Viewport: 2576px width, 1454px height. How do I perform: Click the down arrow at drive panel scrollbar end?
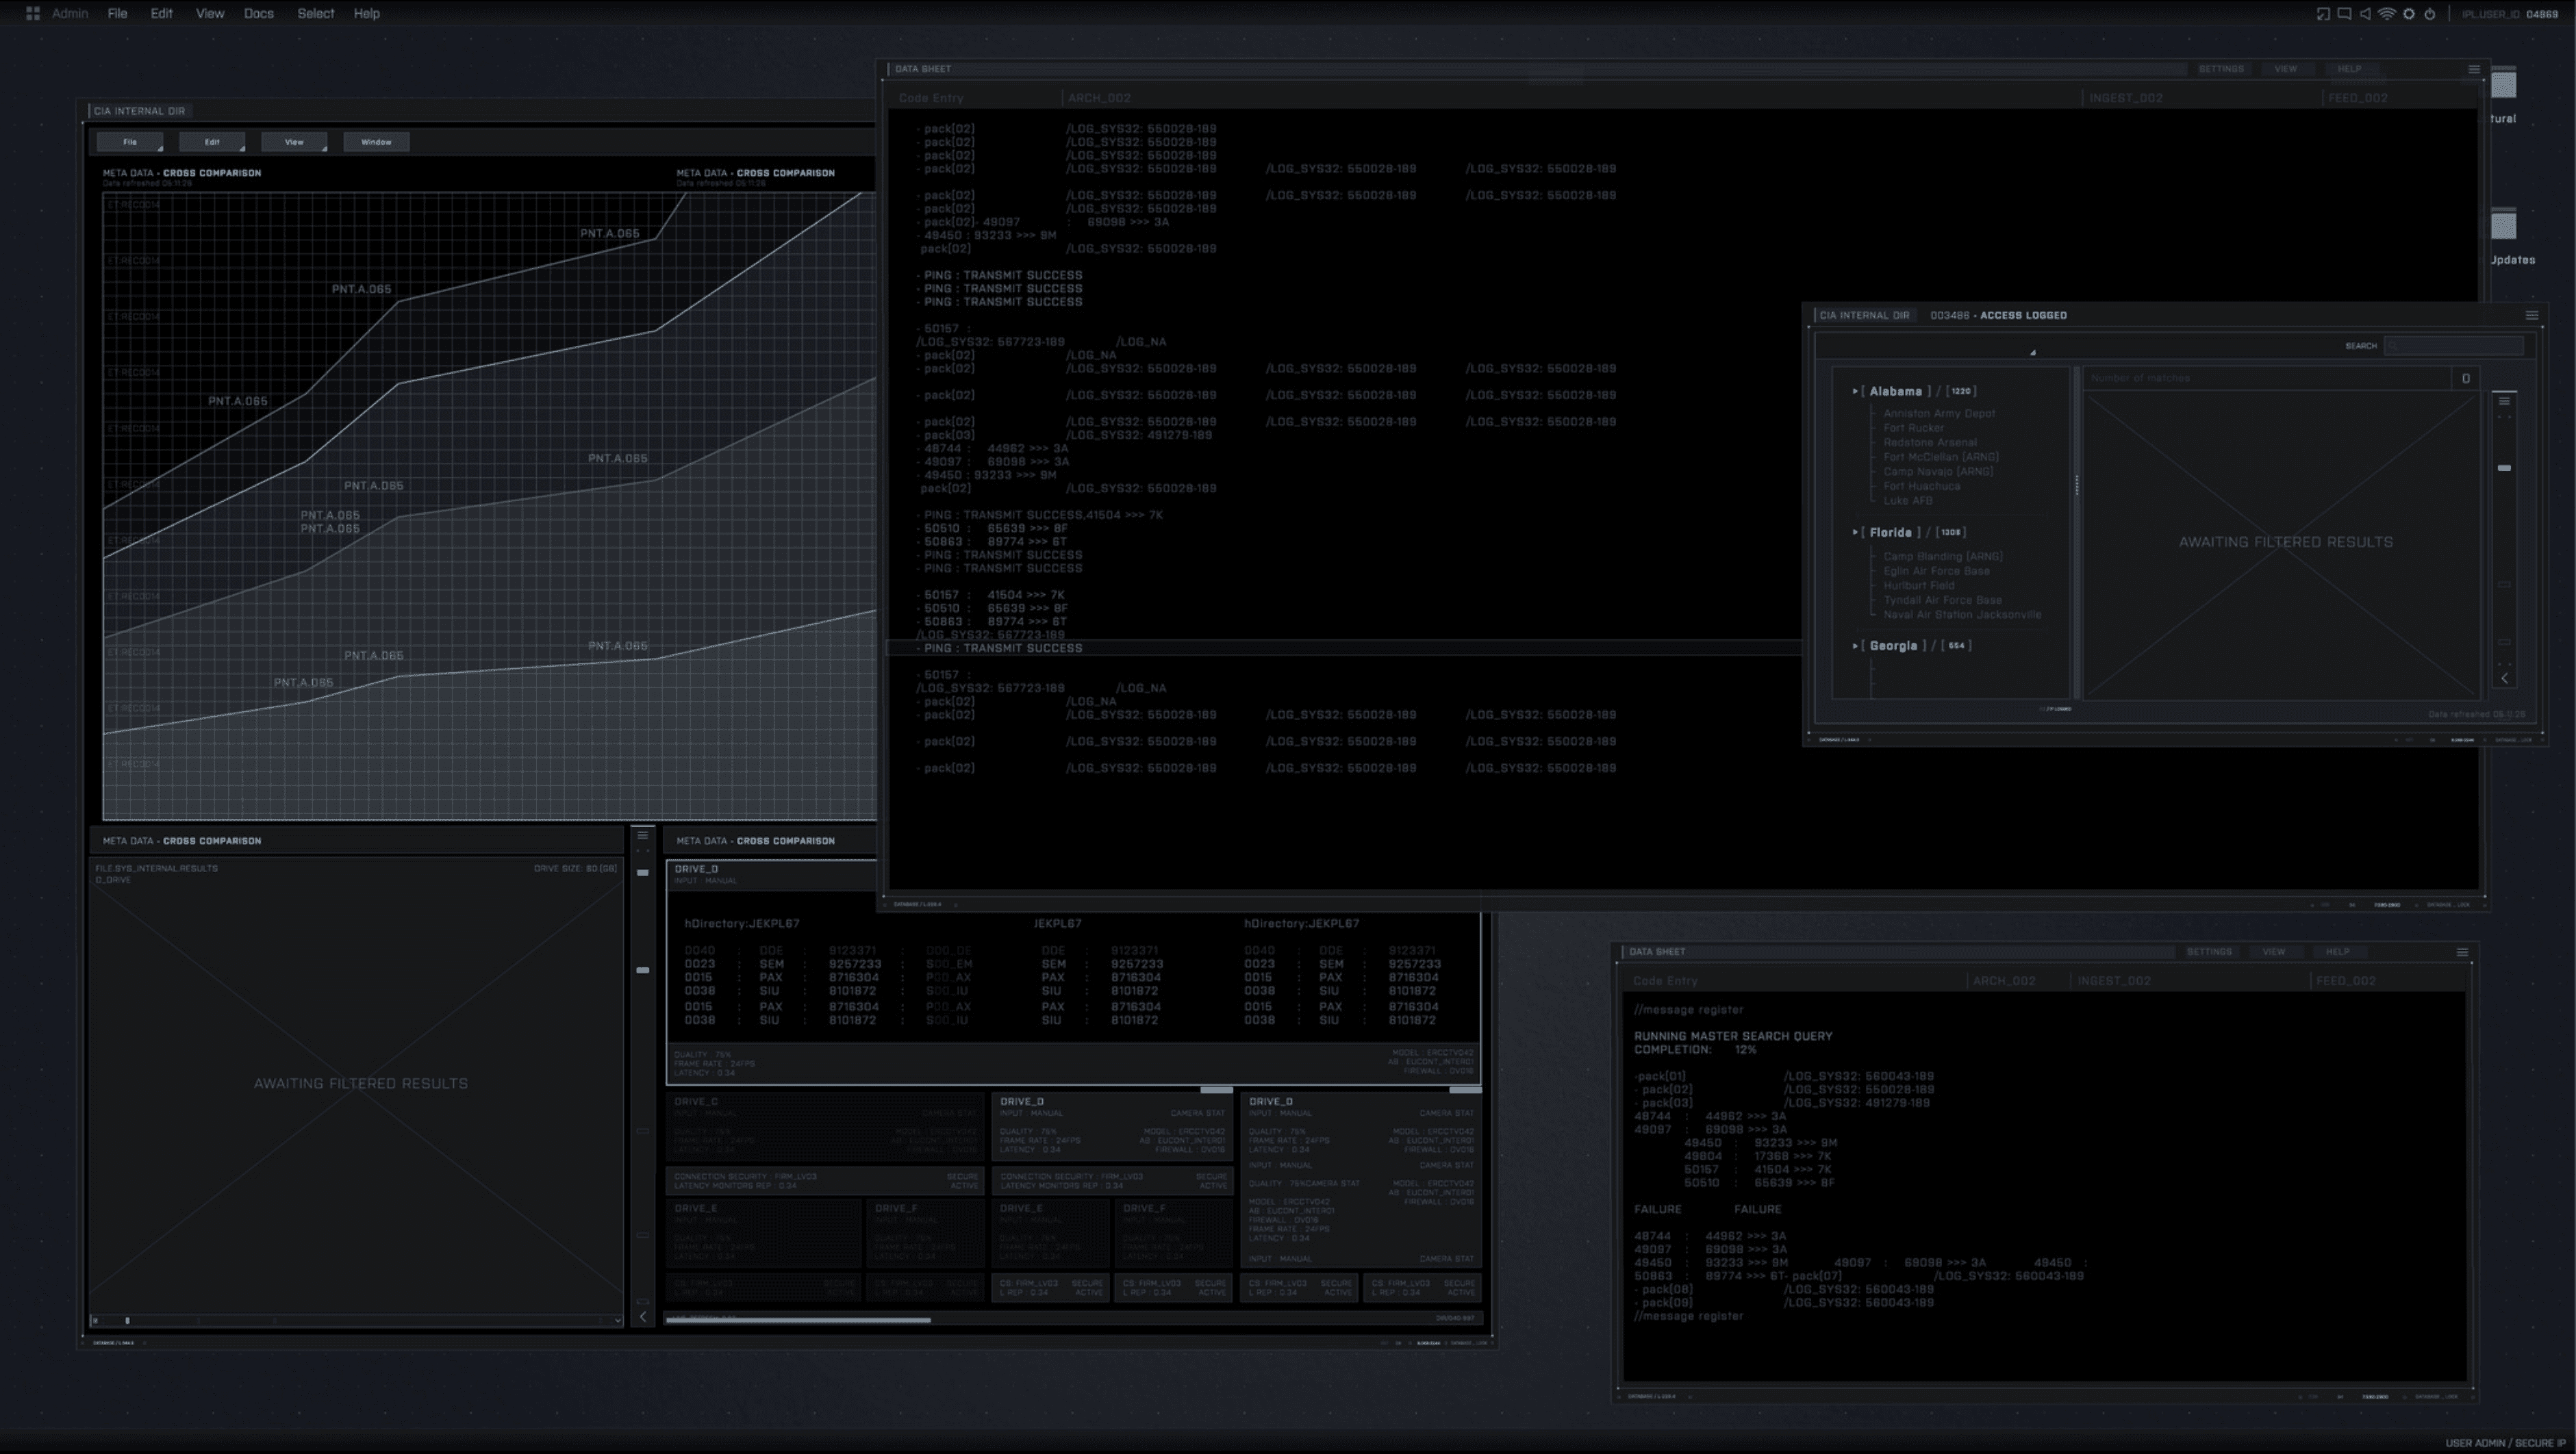tap(617, 1320)
